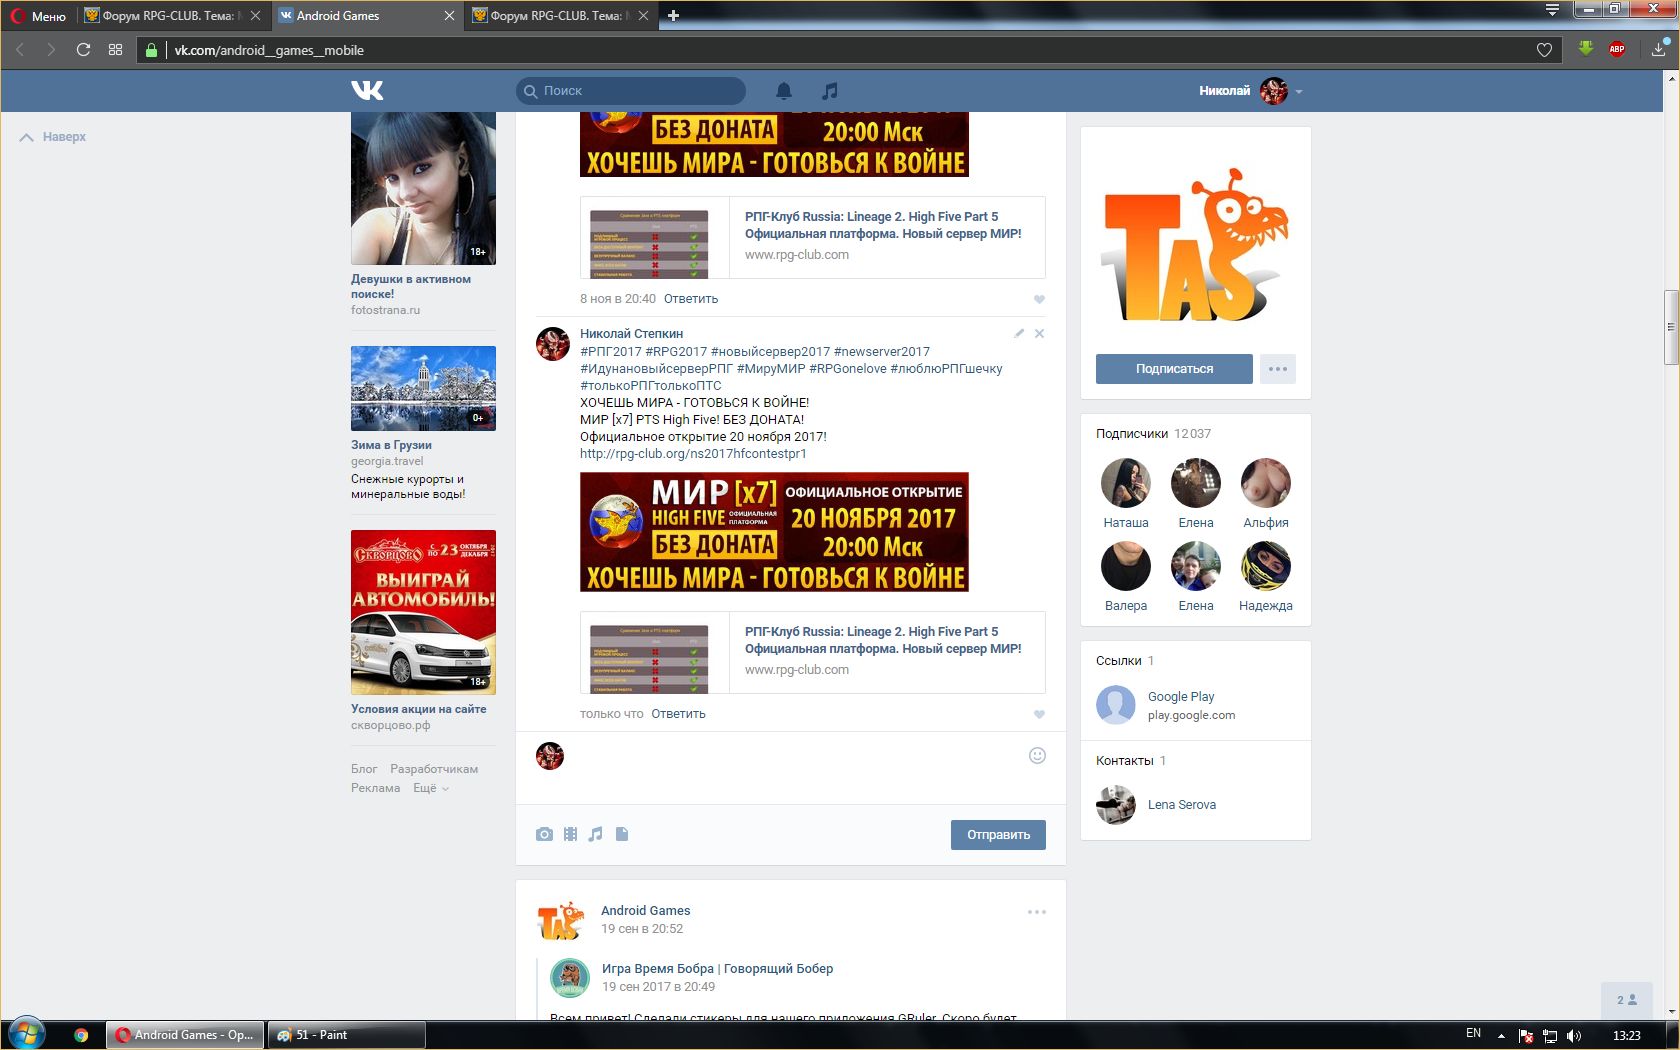This screenshot has height=1050, width=1680.
Task: Focus the Поиск search field
Action: (x=631, y=91)
